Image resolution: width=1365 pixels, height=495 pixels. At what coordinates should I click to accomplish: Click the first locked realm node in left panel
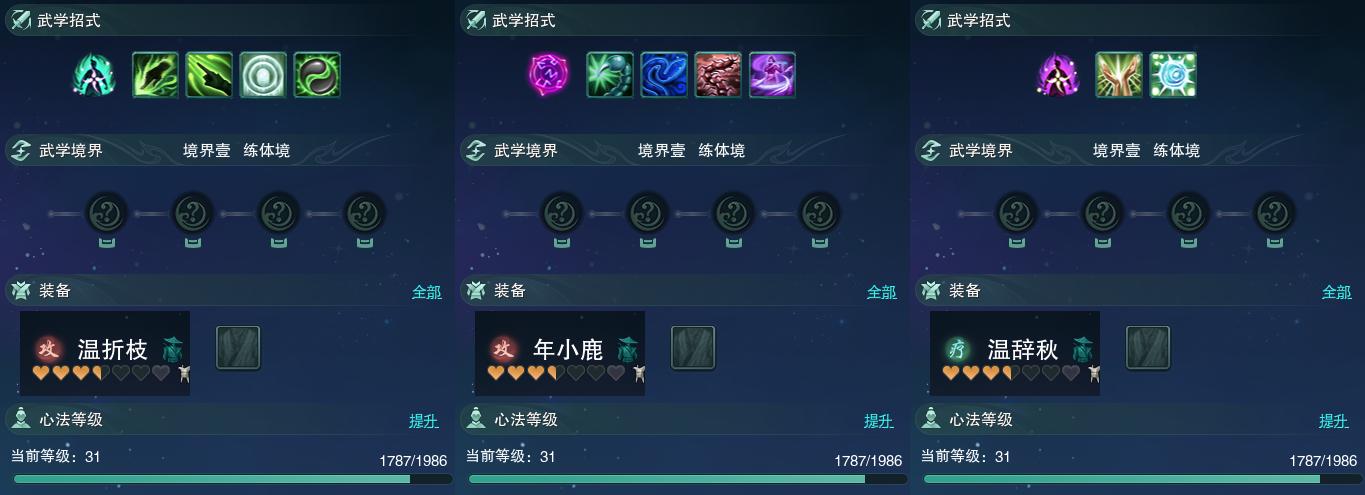[x=107, y=213]
